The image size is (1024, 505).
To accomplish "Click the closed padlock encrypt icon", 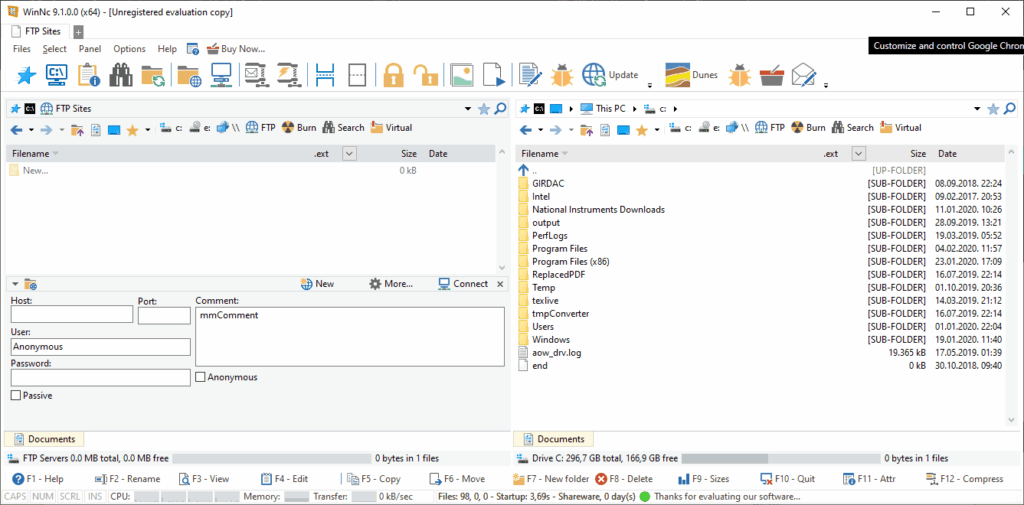I will (394, 75).
